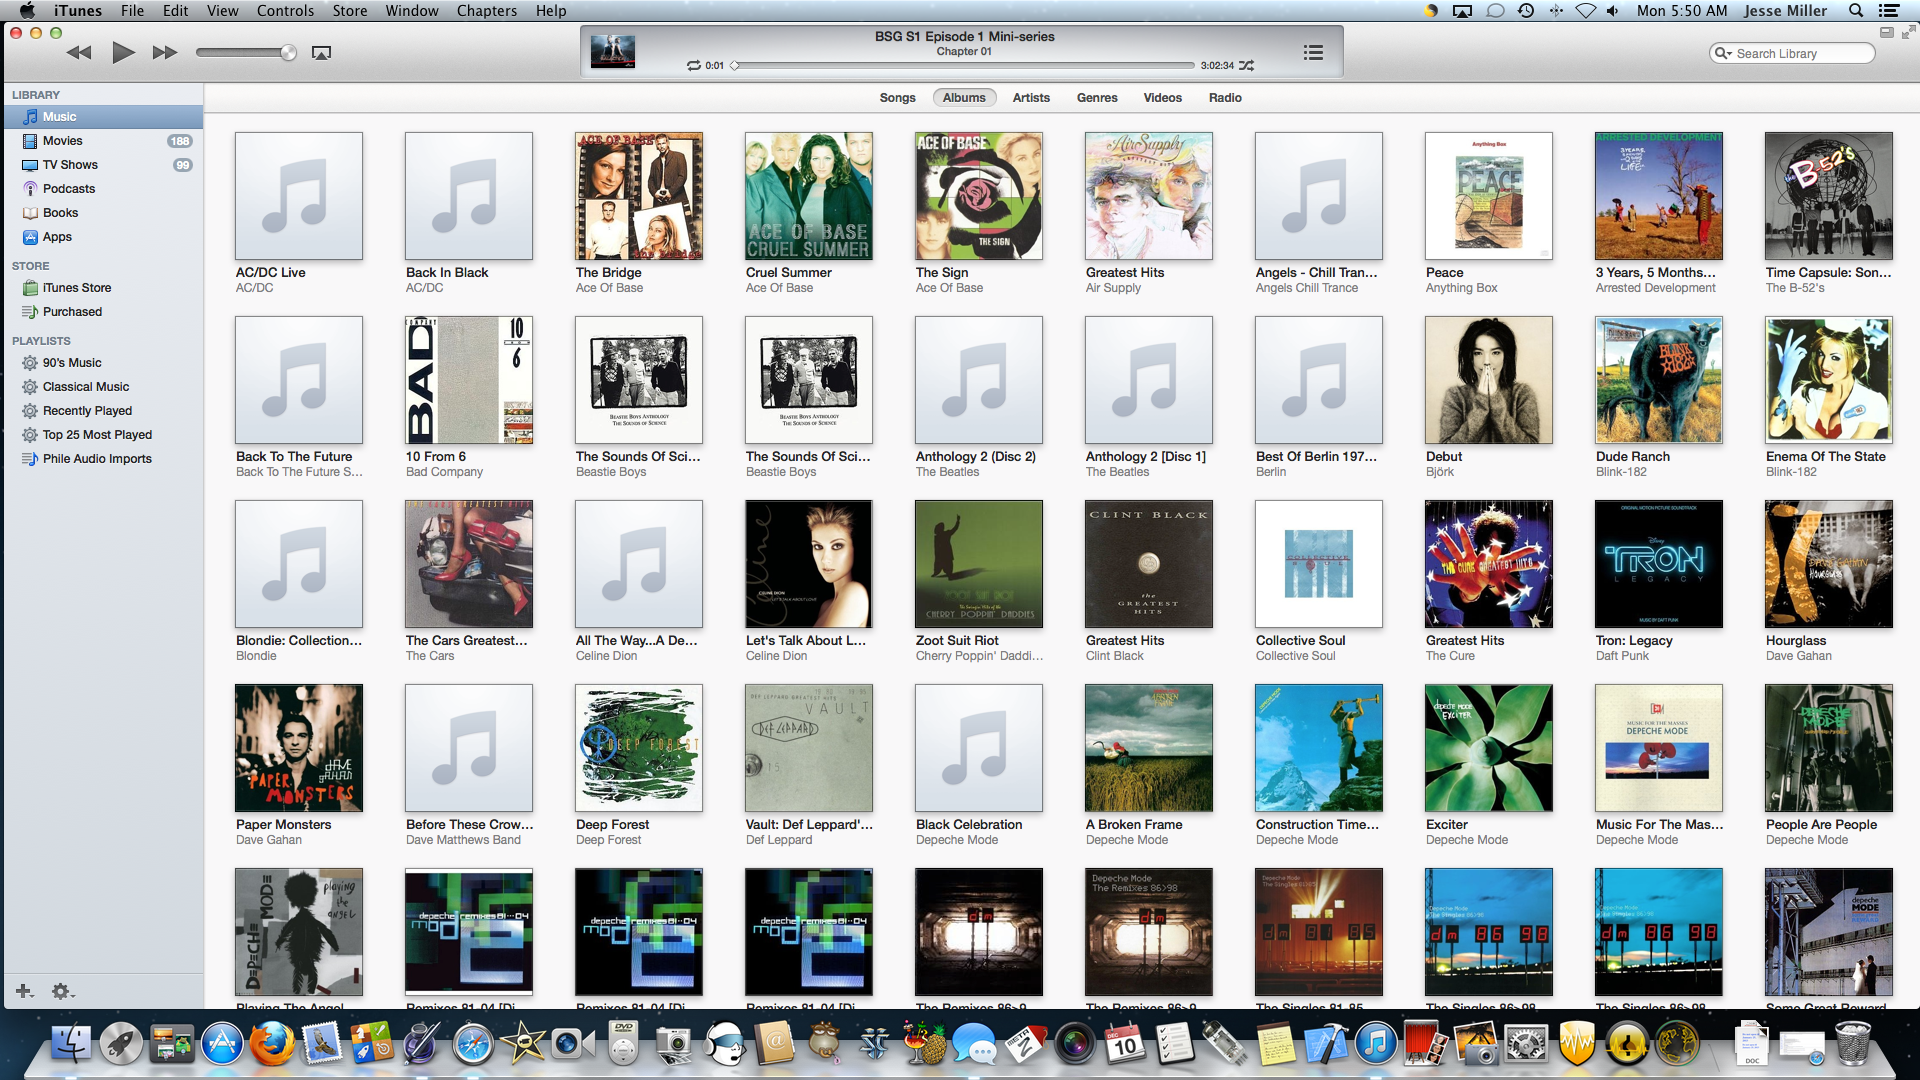Viewport: 1920px width, 1080px height.
Task: Click the rewind button
Action: tap(79, 53)
